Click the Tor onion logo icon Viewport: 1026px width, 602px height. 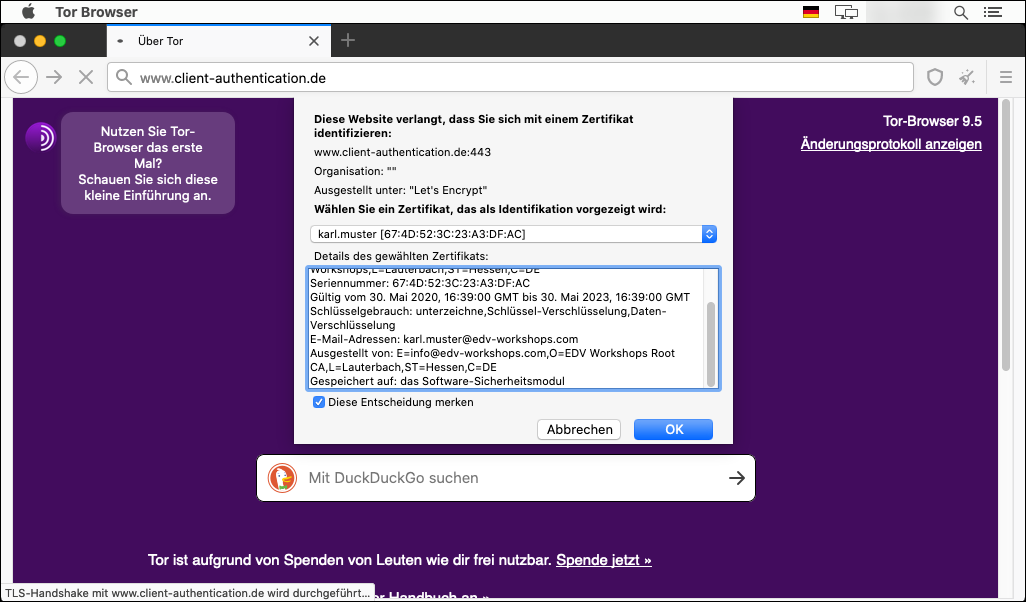(x=41, y=137)
